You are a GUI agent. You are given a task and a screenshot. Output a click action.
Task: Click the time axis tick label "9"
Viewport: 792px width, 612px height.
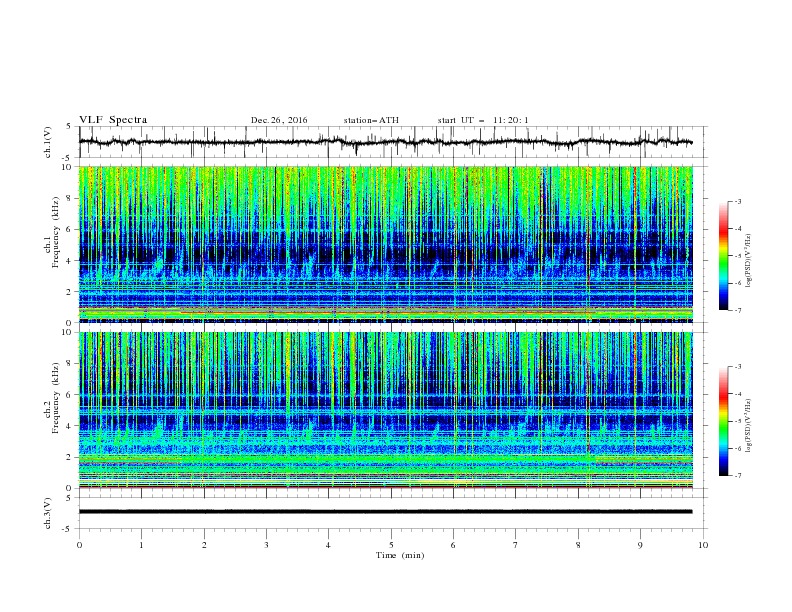point(640,545)
